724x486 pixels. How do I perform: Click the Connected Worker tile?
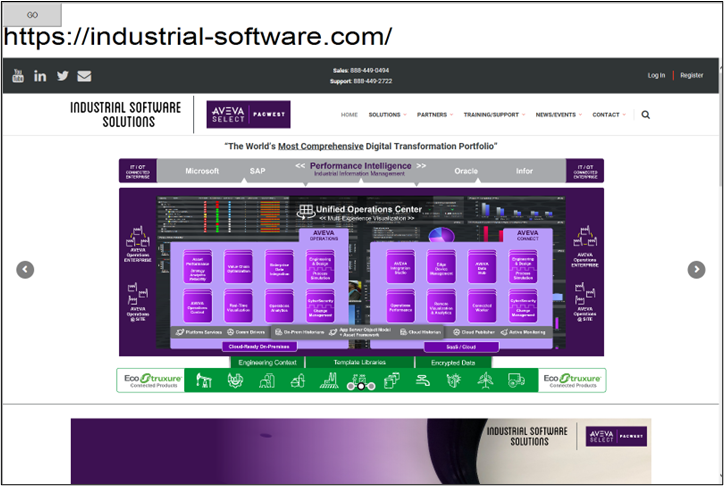482,306
